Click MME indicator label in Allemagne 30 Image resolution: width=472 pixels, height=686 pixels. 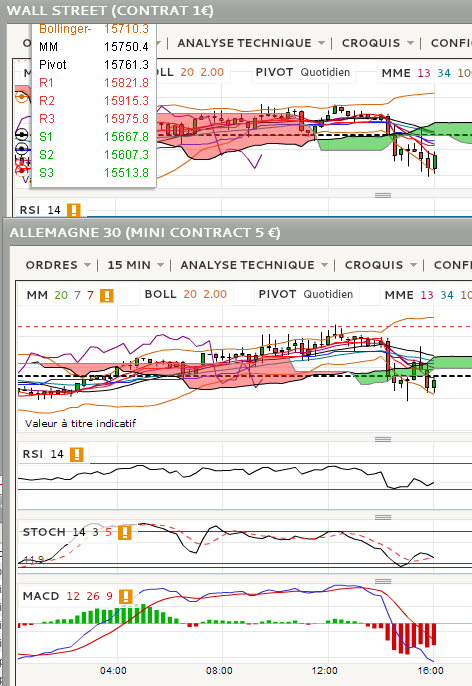click(x=428, y=295)
